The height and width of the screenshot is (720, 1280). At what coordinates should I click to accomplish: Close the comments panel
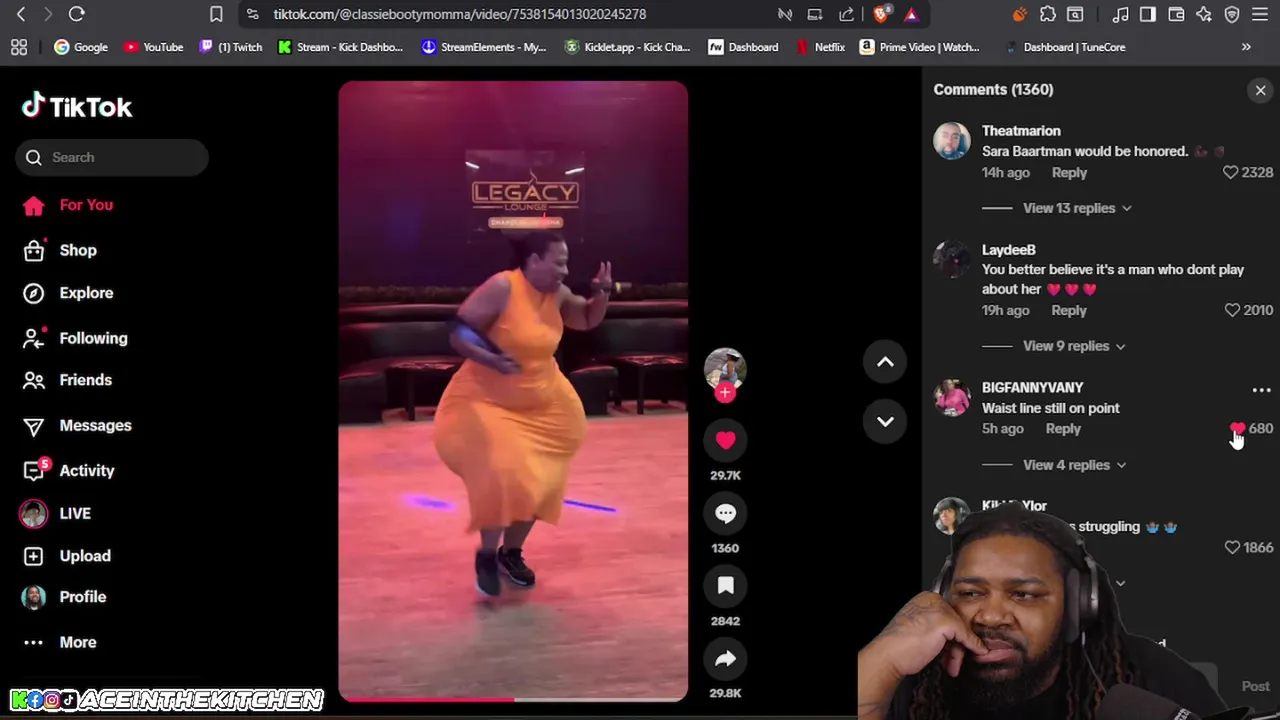[x=1260, y=90]
